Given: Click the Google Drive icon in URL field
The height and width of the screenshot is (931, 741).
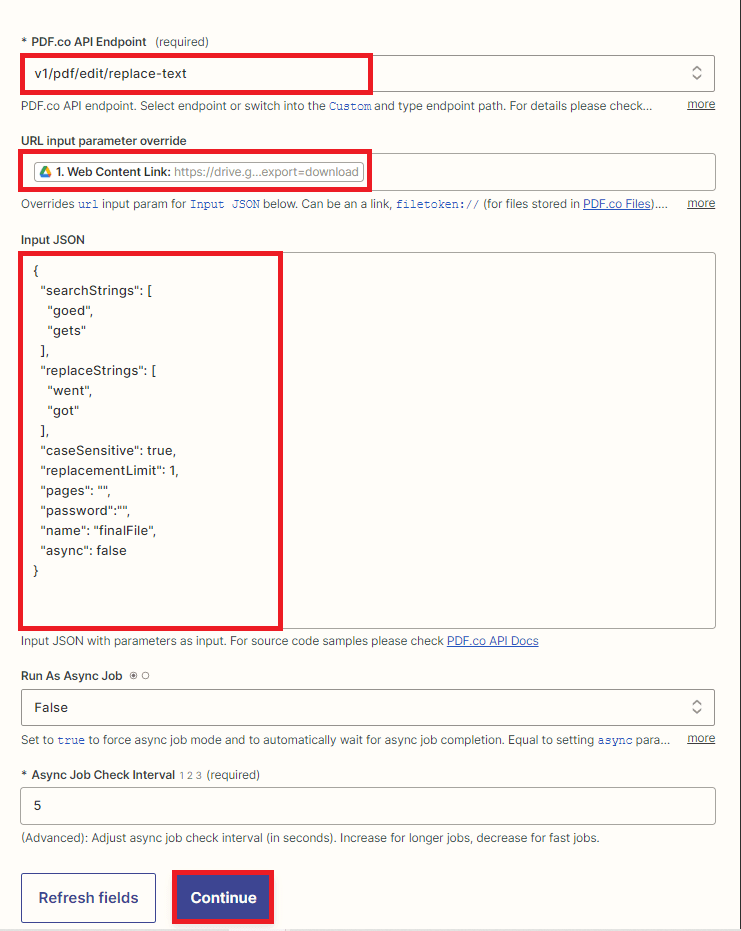Looking at the screenshot, I should click(45, 172).
